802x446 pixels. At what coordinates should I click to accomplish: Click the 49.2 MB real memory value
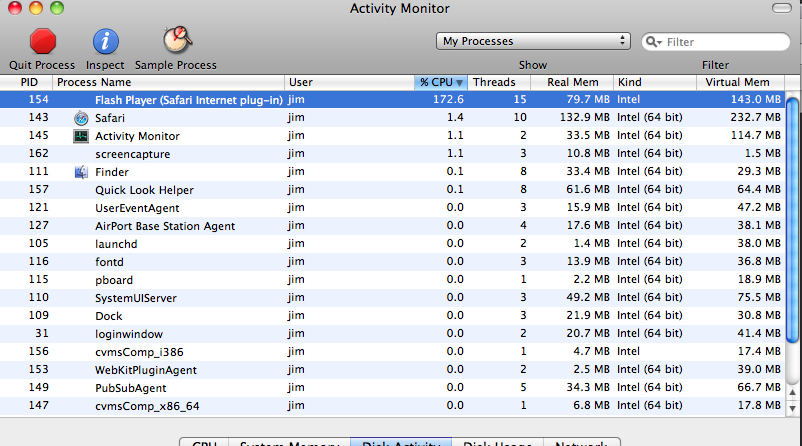tap(588, 298)
